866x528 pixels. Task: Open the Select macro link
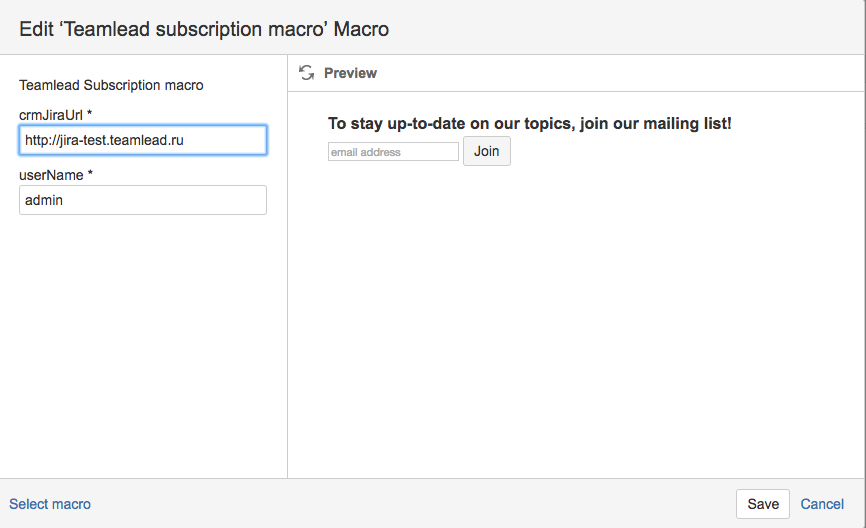pos(50,504)
